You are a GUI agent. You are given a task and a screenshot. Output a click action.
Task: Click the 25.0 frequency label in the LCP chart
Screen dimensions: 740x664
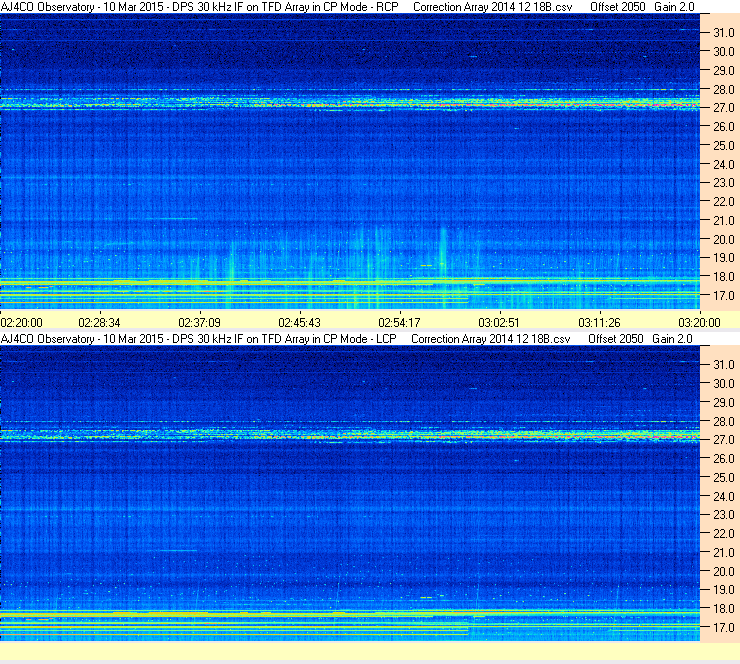point(724,478)
